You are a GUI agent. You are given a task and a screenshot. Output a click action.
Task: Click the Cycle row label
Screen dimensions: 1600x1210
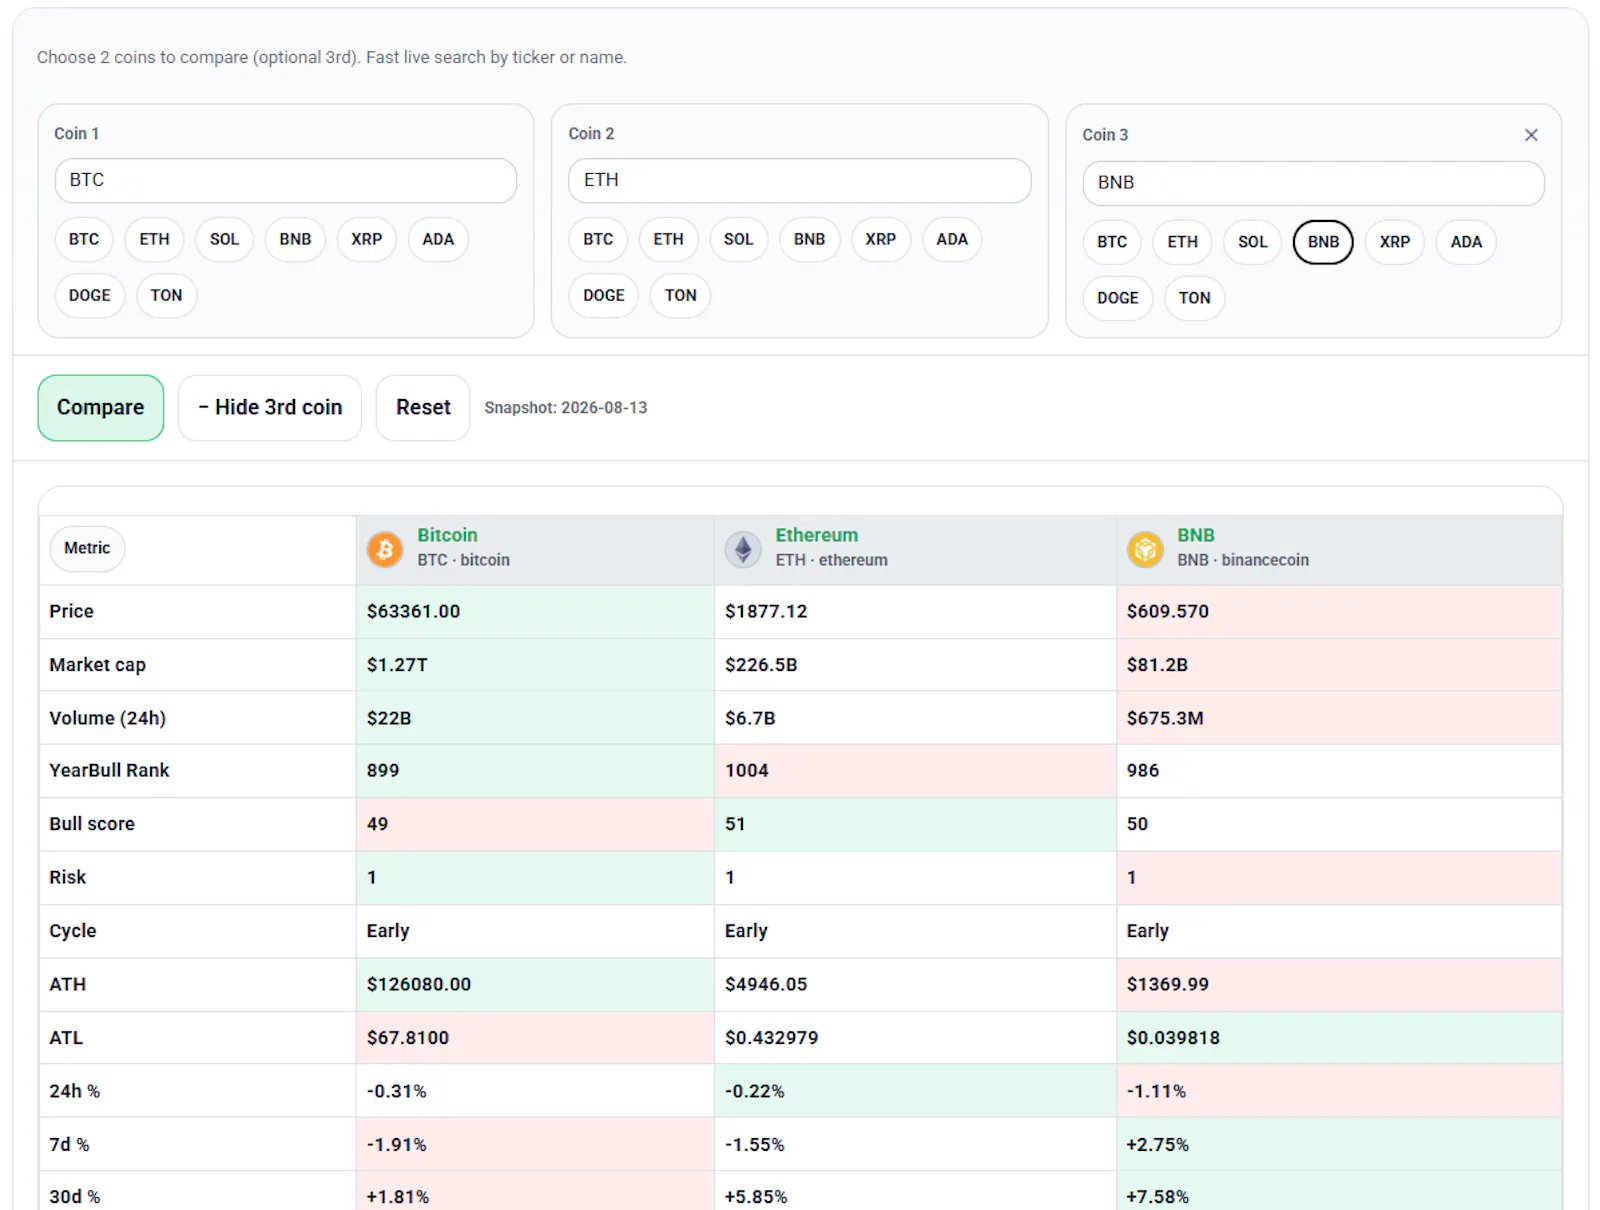point(73,931)
